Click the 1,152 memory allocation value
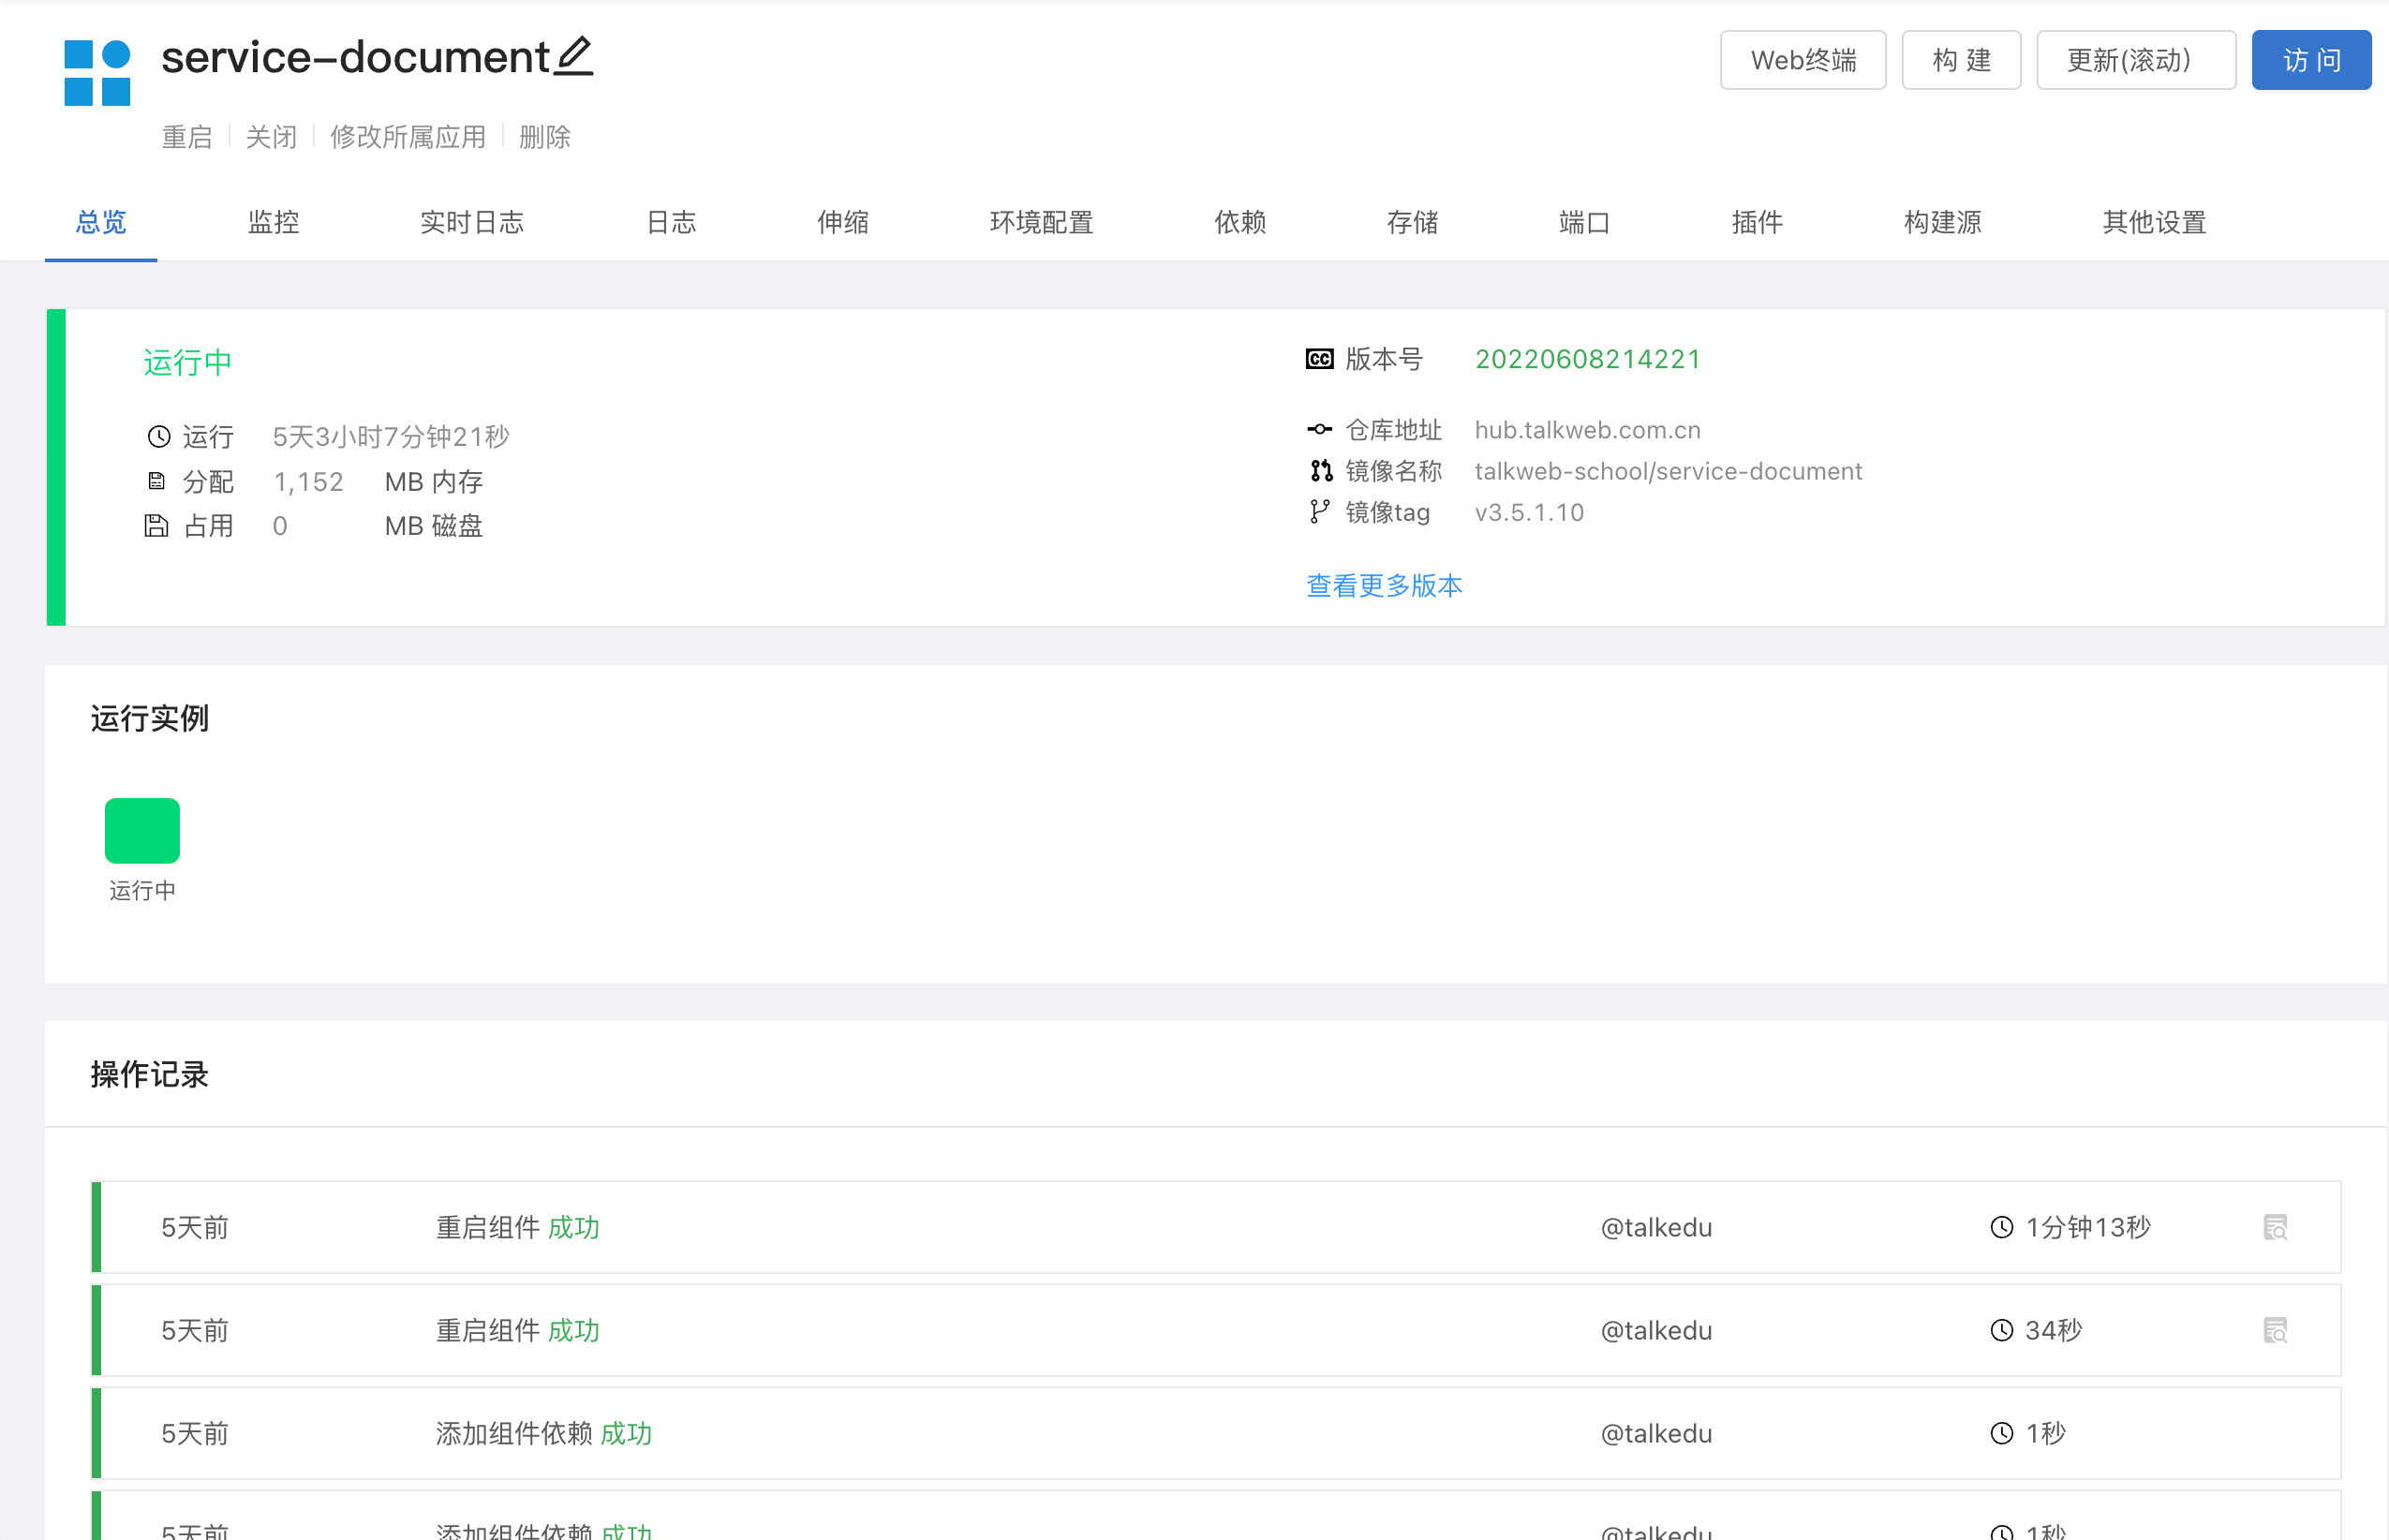Screen dimensions: 2389x1540 (308, 481)
